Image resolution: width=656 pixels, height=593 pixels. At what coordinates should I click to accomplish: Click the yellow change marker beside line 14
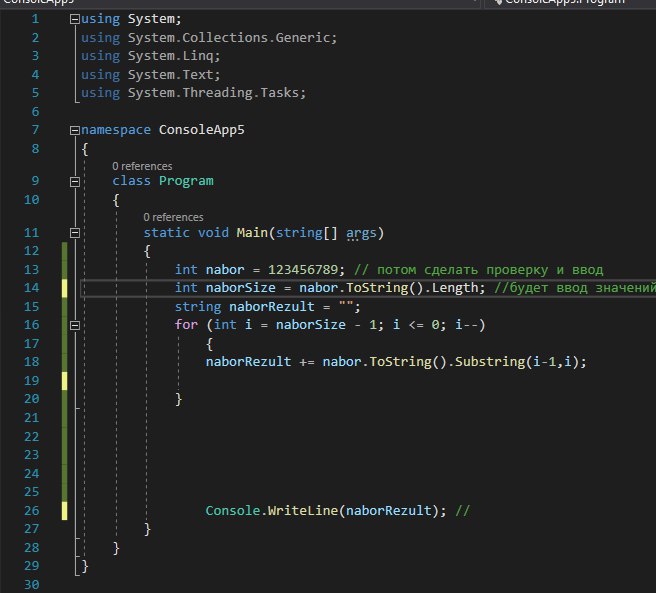tap(65, 289)
